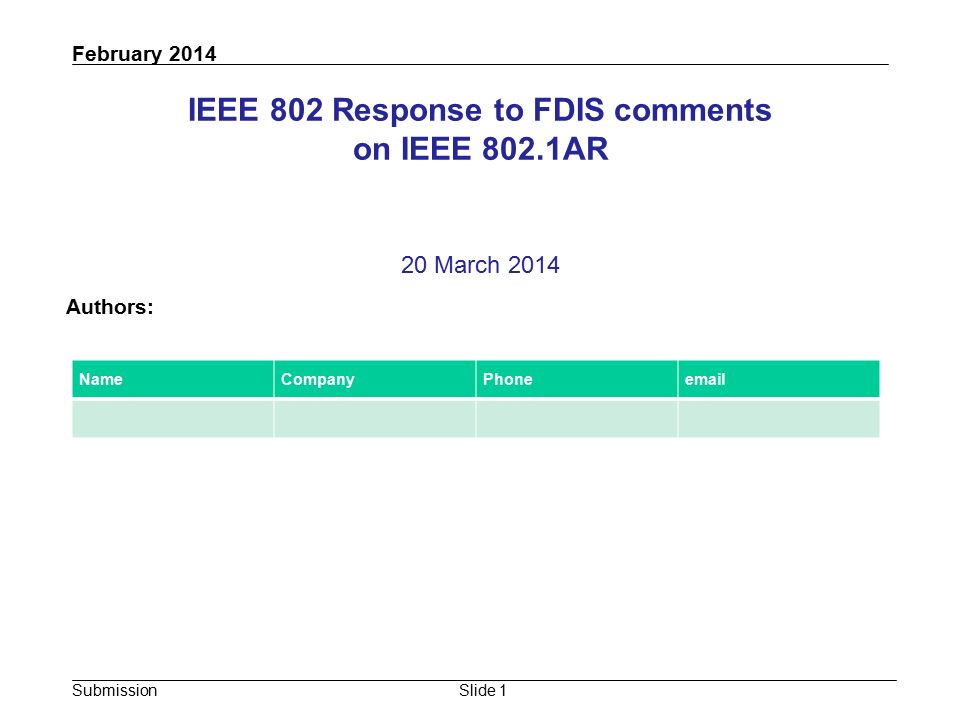Select the date '20 March 2014'
This screenshot has width=960, height=720.
(480, 265)
